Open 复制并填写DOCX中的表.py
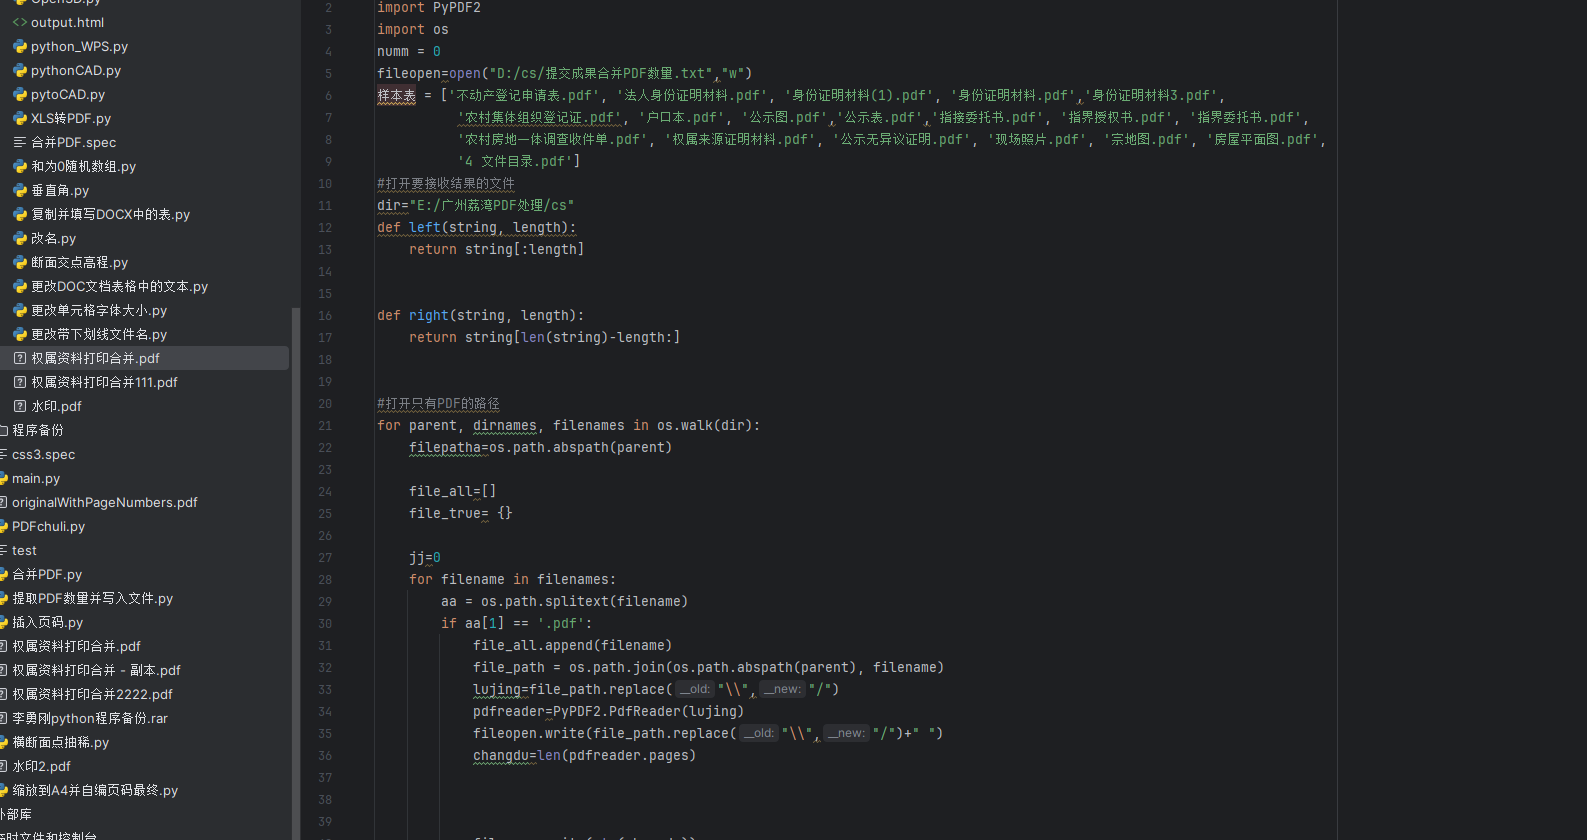 click(110, 214)
